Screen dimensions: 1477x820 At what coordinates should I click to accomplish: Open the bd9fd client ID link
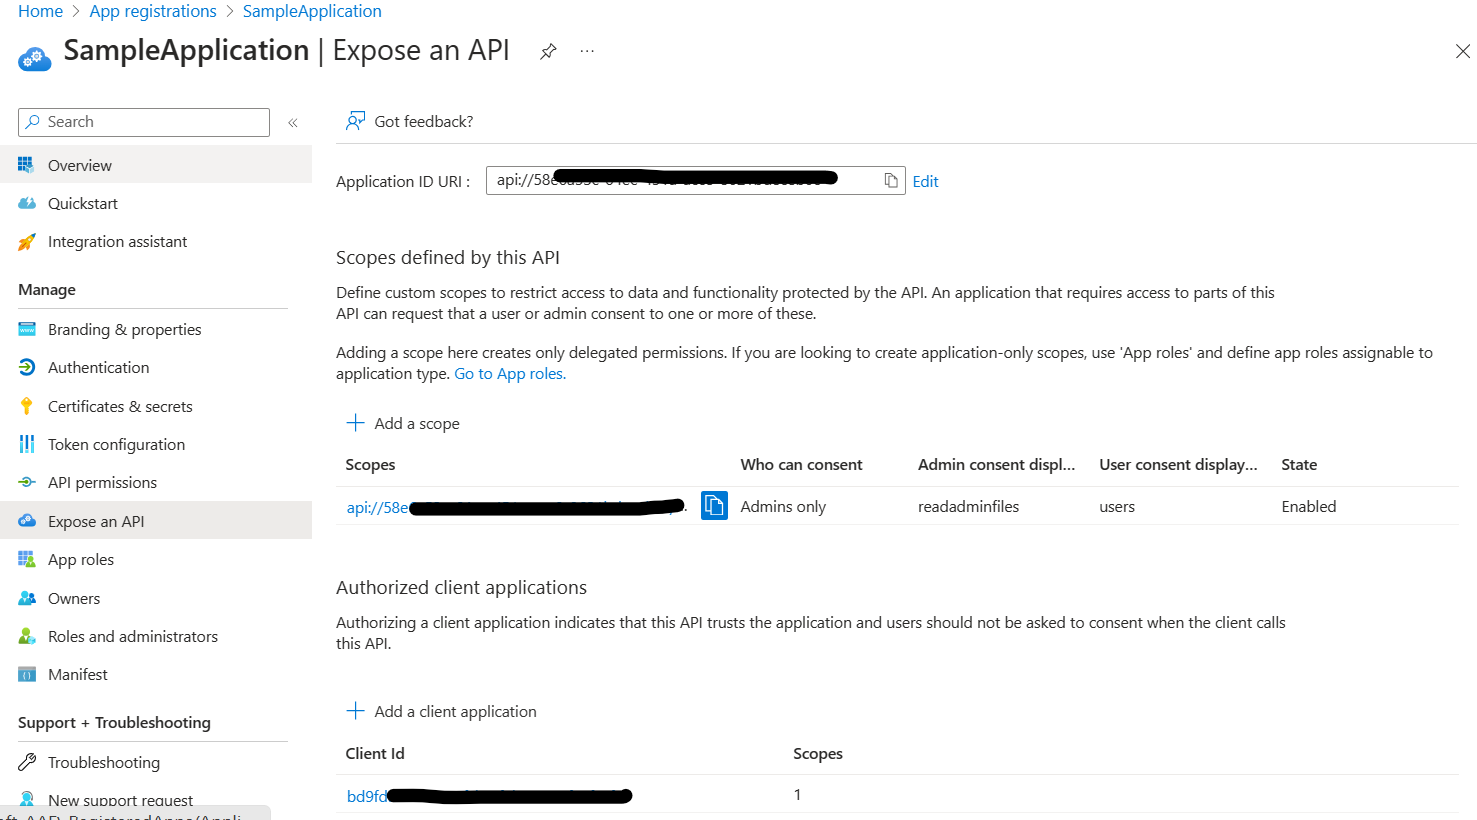(x=489, y=797)
